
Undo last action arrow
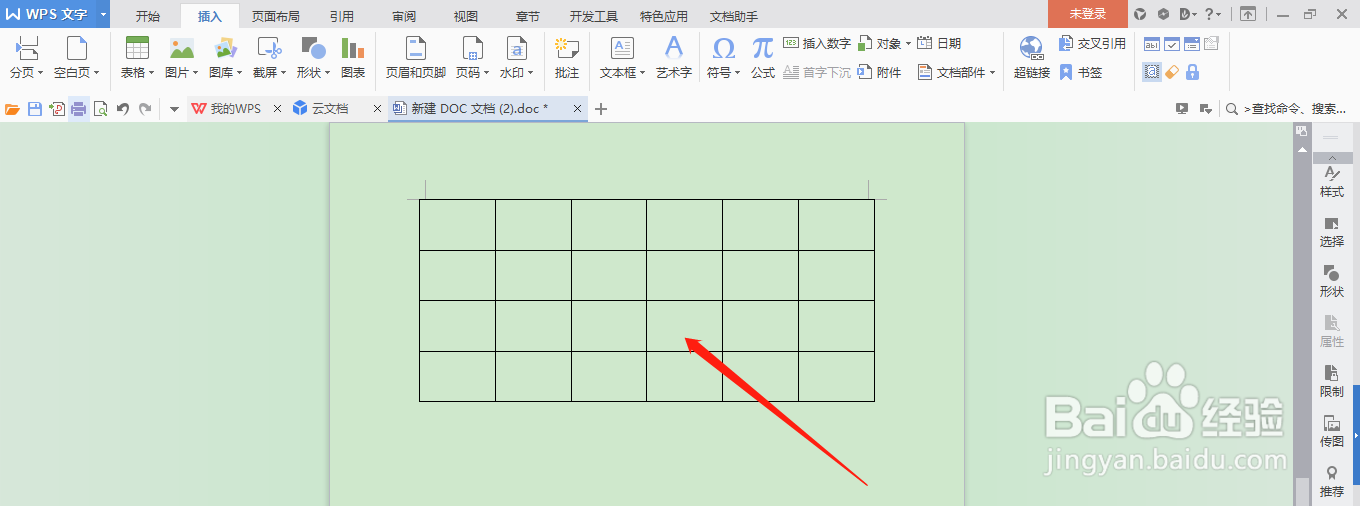[x=123, y=109]
